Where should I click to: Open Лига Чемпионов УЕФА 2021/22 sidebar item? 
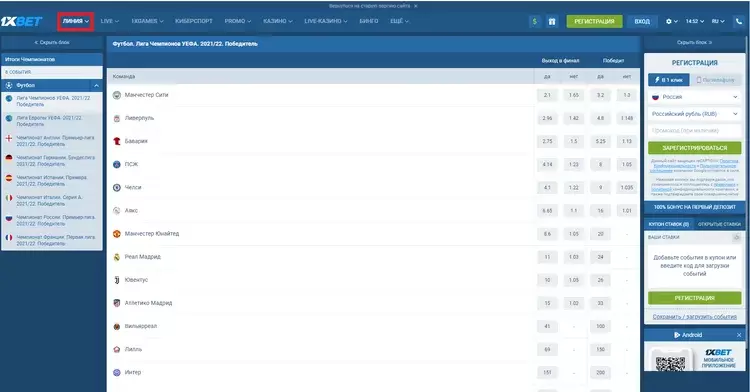(52, 101)
